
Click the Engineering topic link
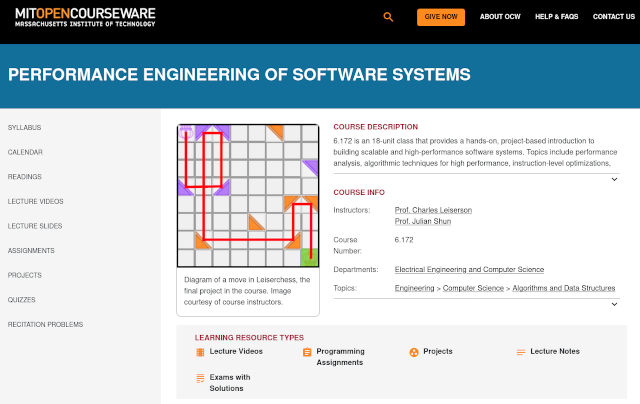click(414, 288)
